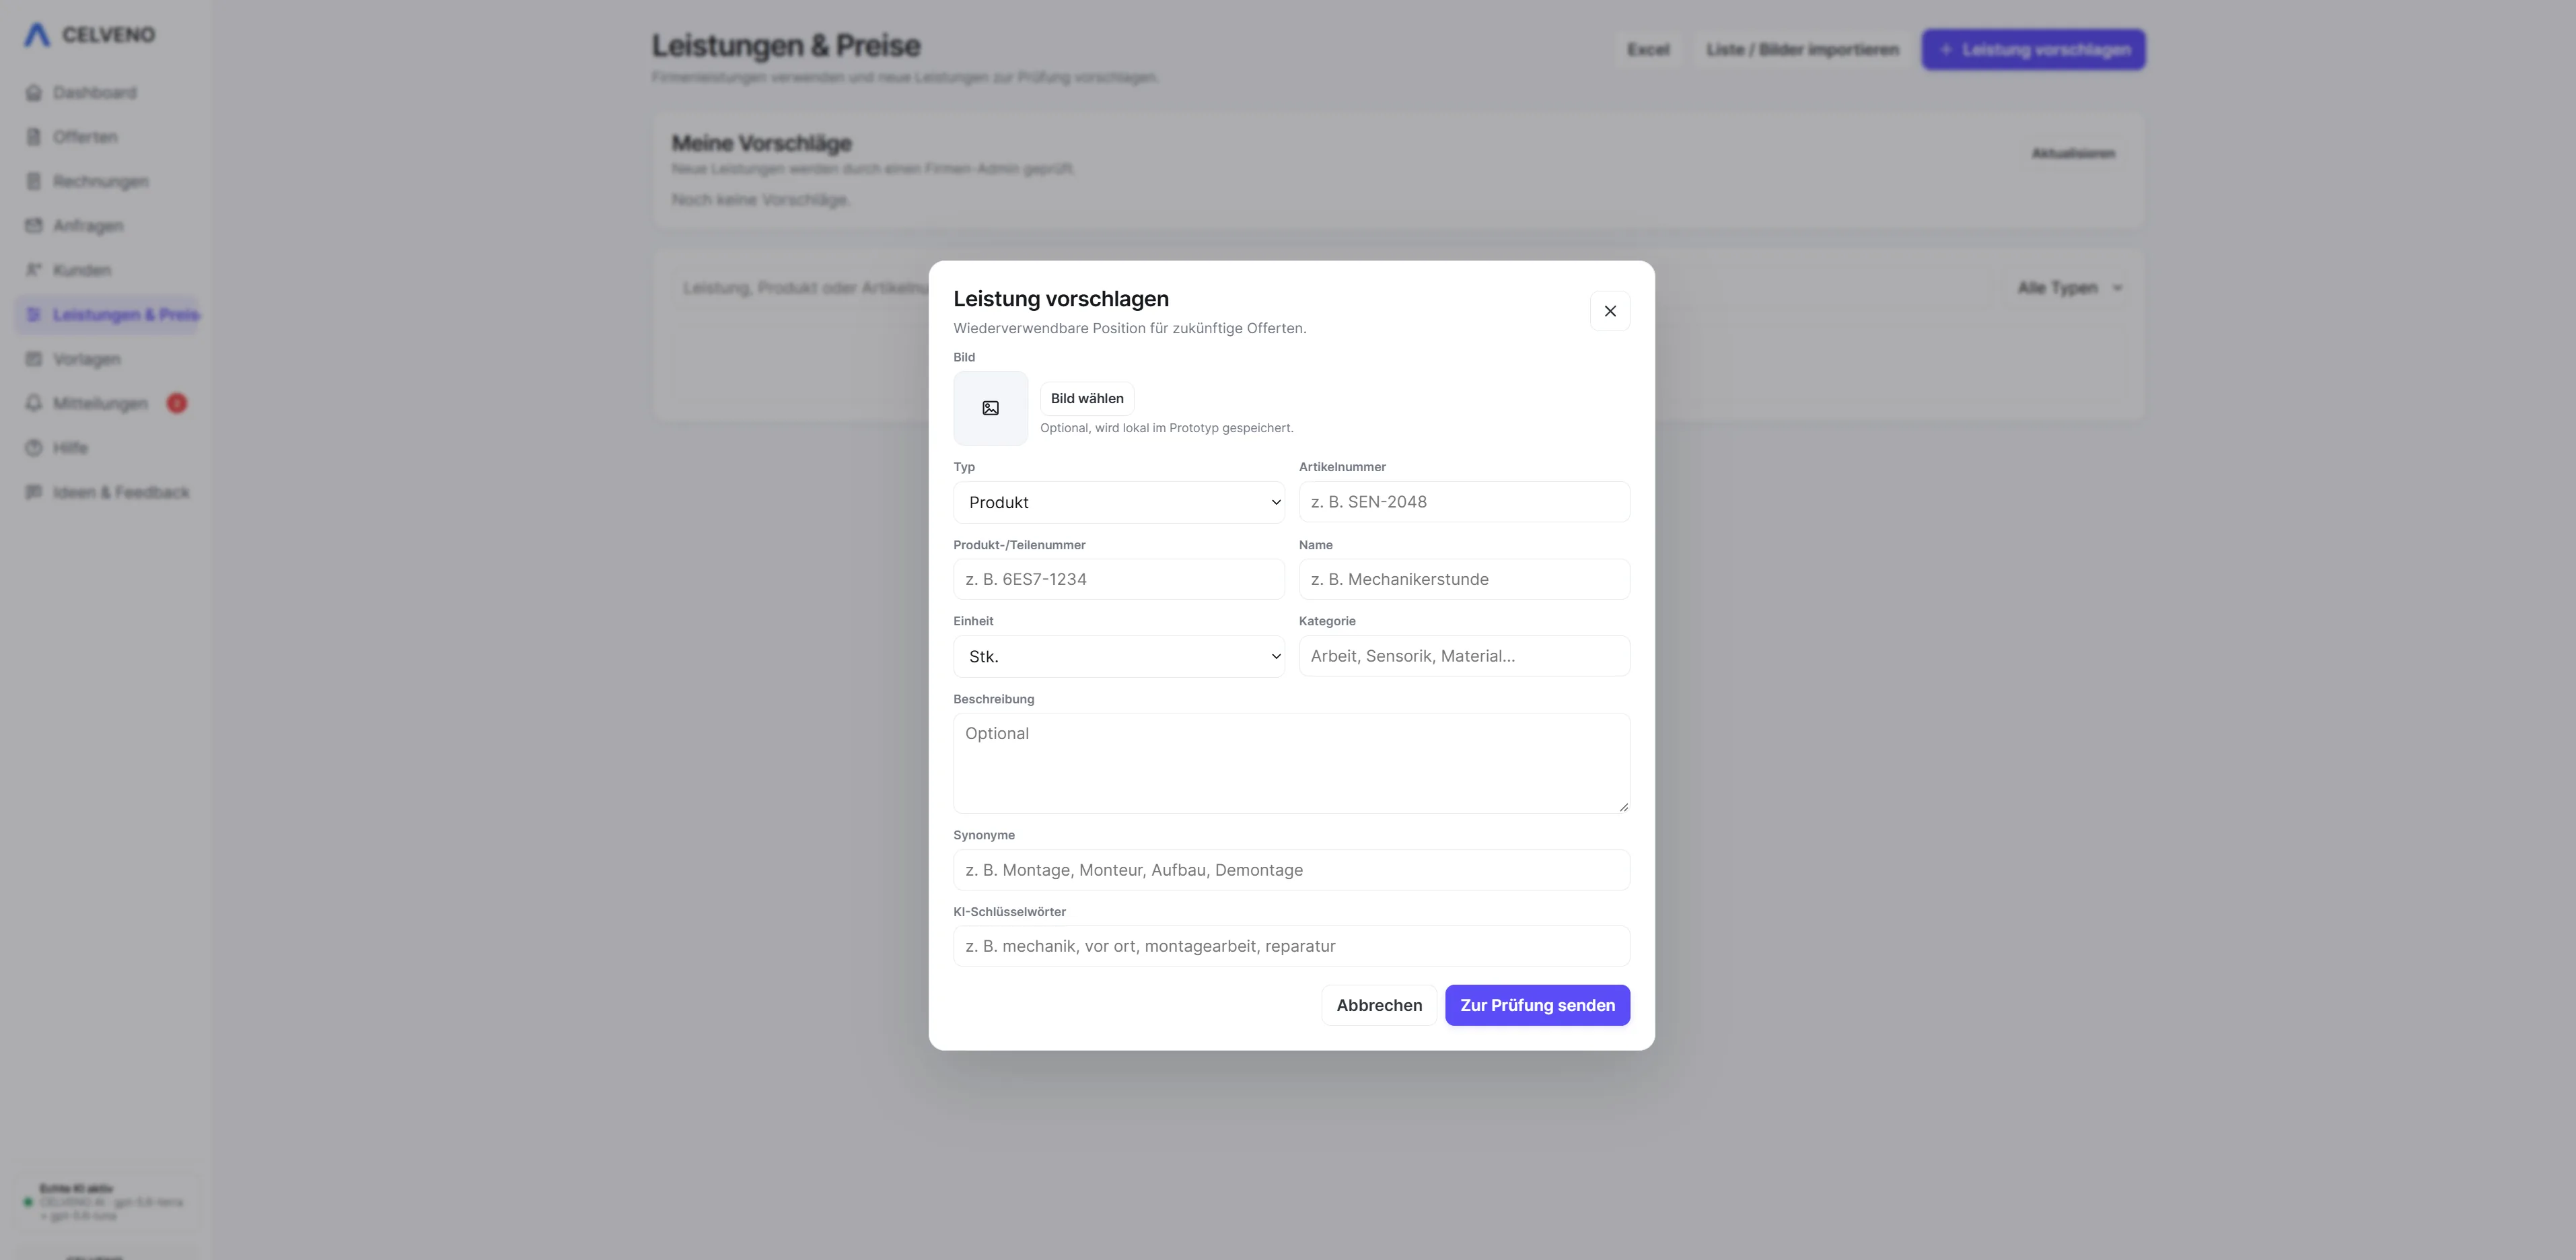The height and width of the screenshot is (1260, 2576).
Task: Focus the Artikelnummer input field
Action: click(1464, 502)
